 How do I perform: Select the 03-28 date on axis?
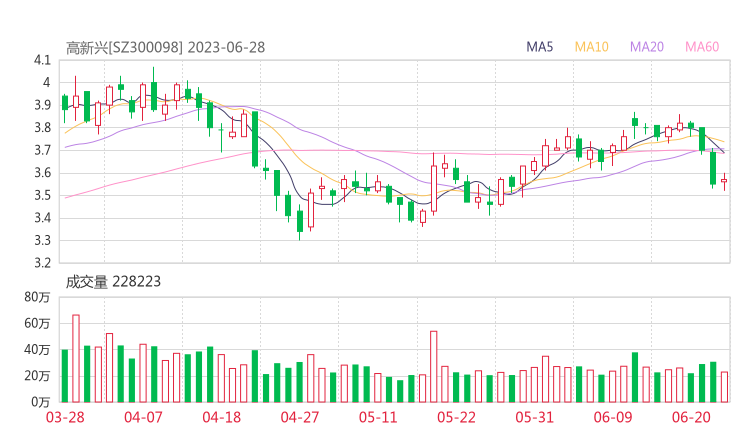65,417
